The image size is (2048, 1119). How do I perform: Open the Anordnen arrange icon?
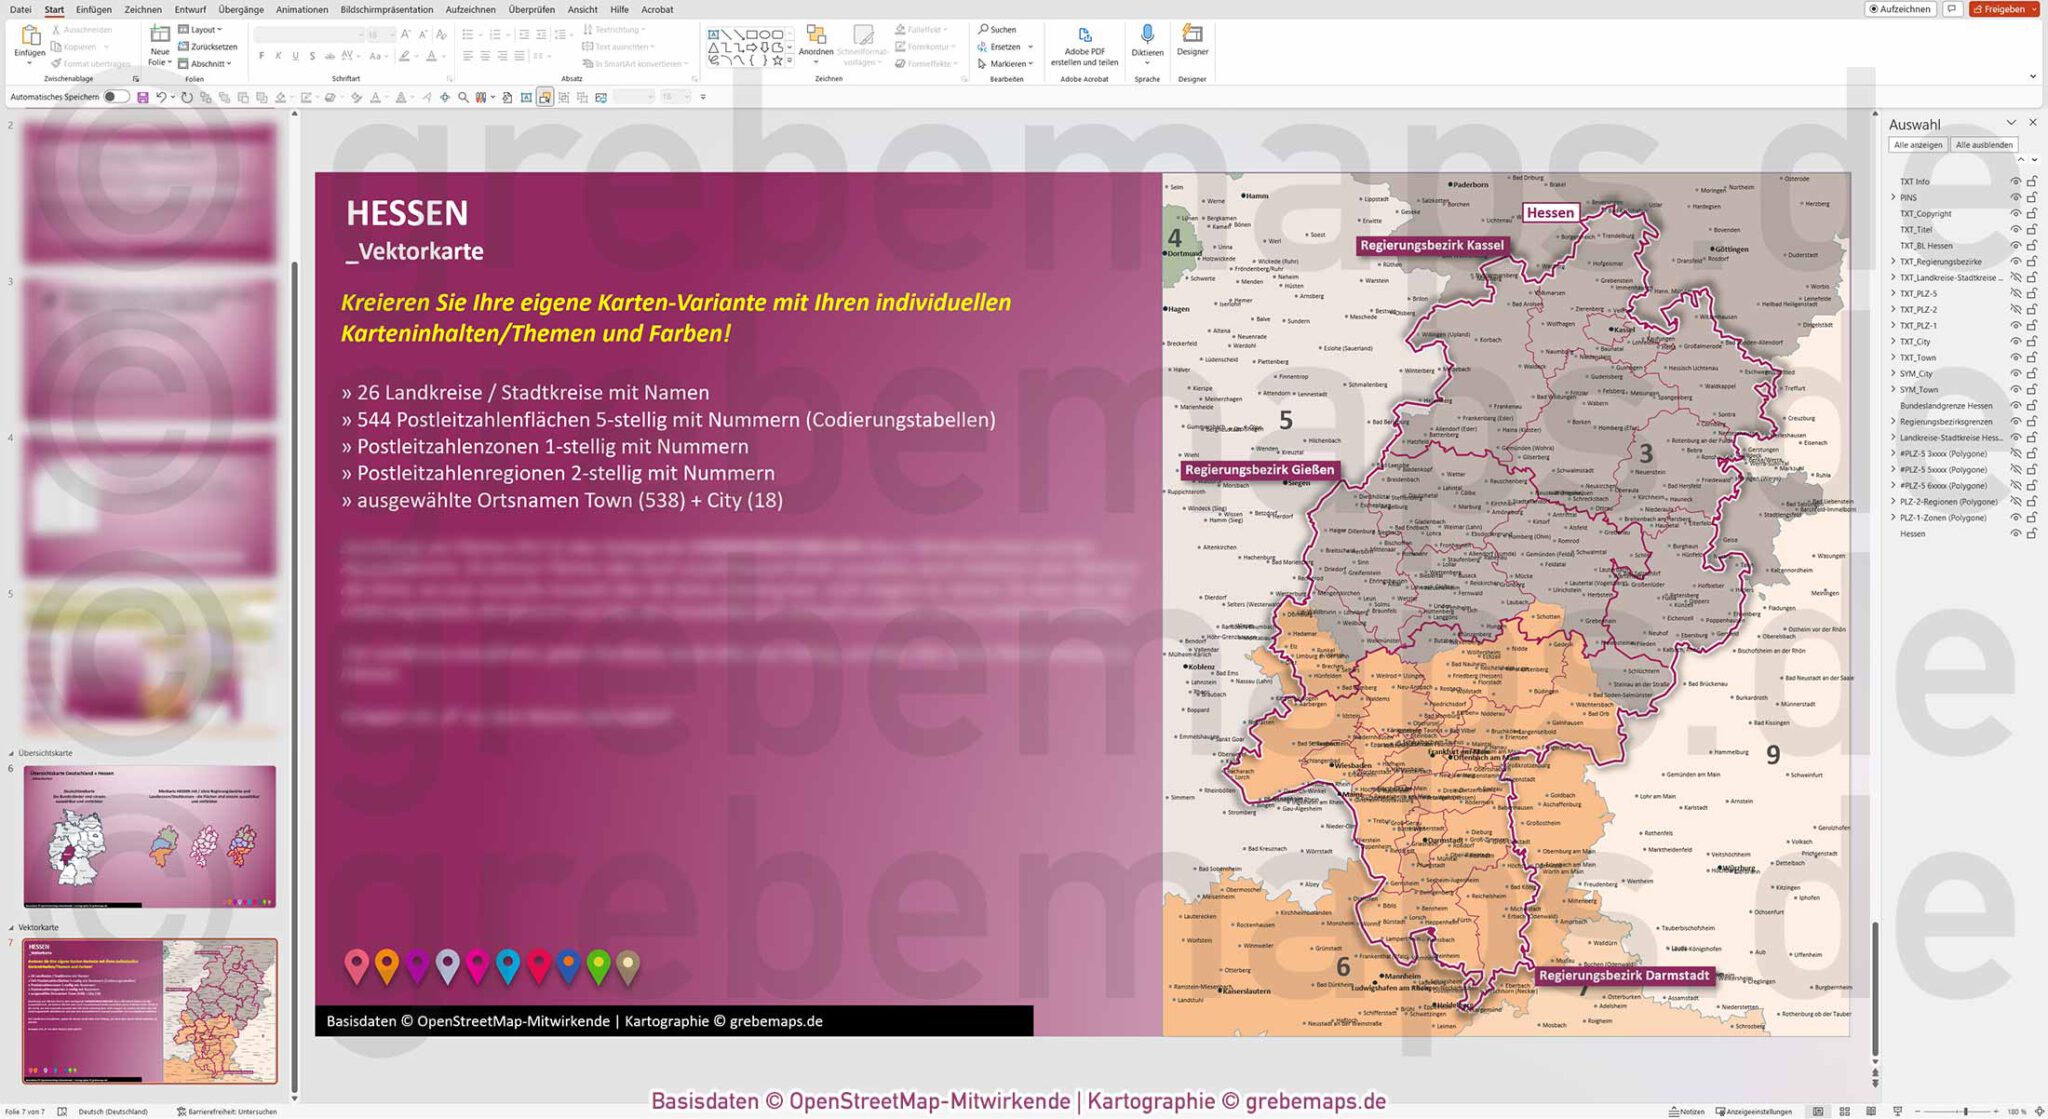click(x=816, y=34)
